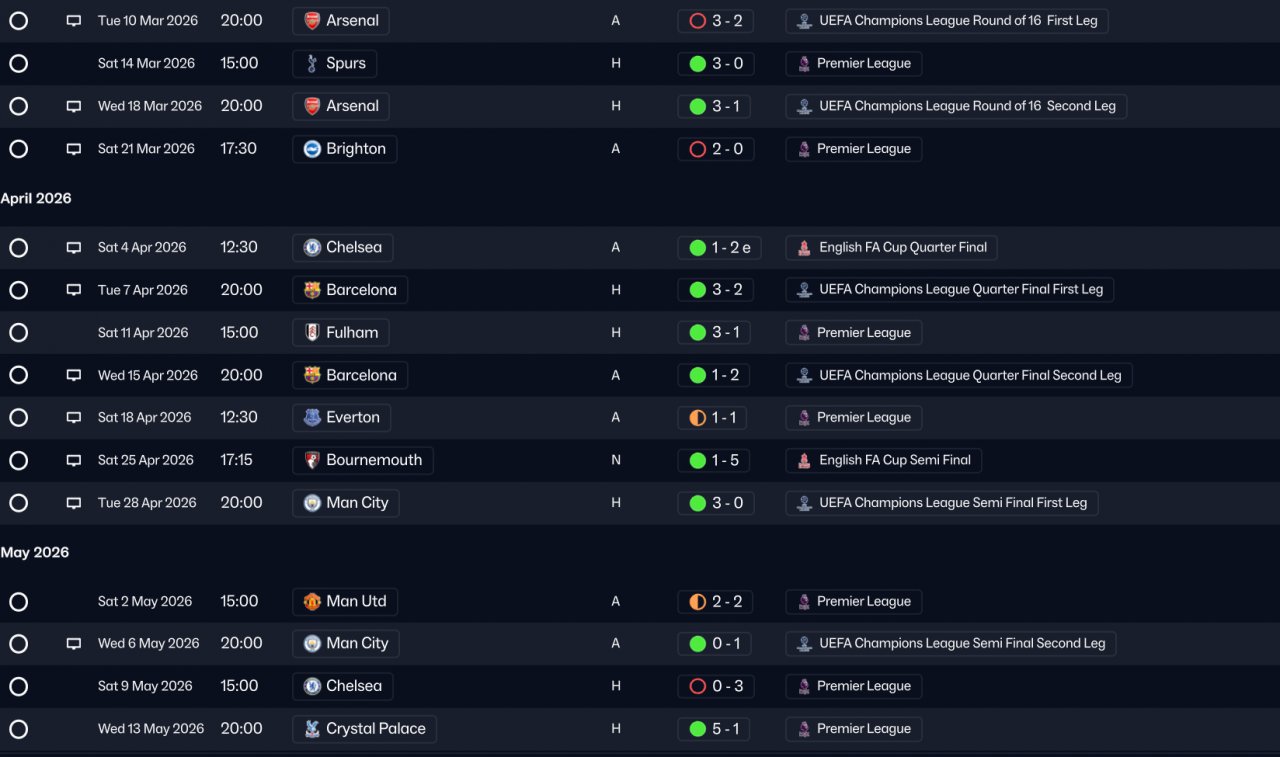Open the English FA Cup Semi Final competition link
The image size is (1280, 757).
tap(884, 460)
